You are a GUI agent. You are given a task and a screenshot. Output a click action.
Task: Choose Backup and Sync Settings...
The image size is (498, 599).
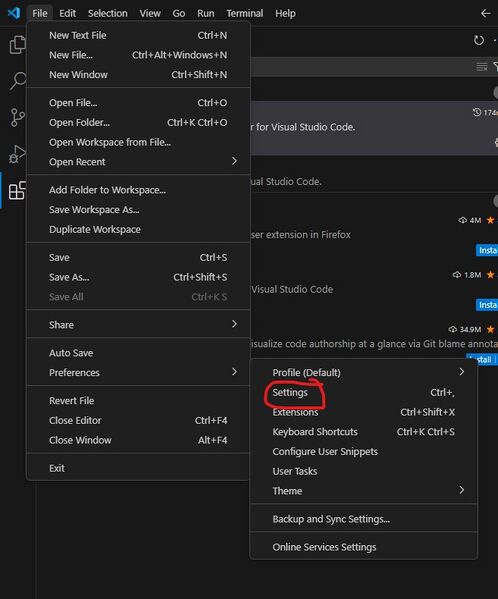[x=364, y=519]
